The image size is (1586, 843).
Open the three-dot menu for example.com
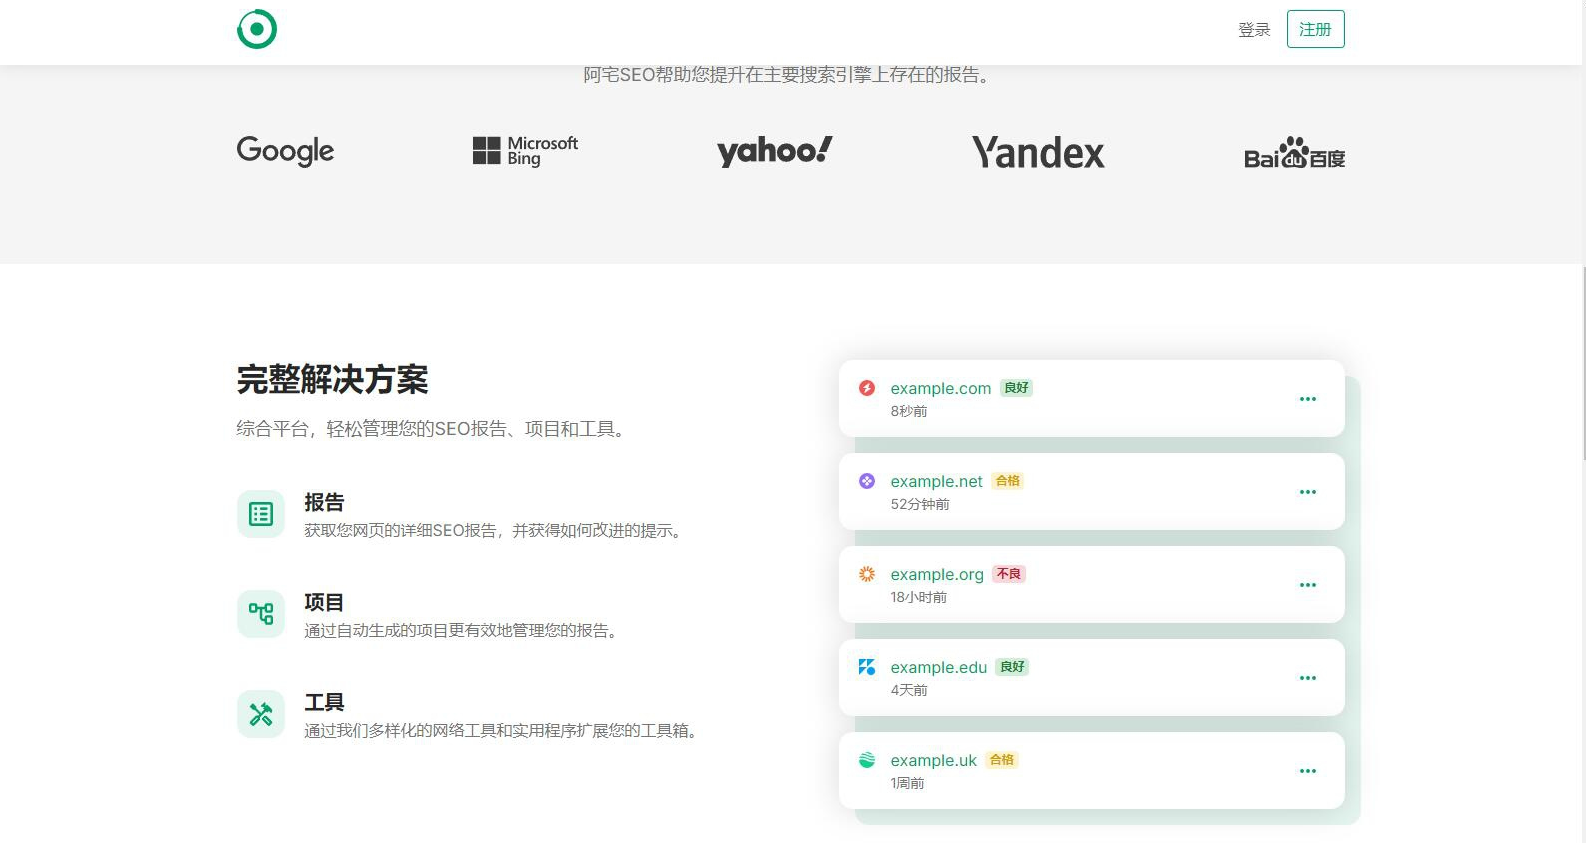coord(1307,399)
